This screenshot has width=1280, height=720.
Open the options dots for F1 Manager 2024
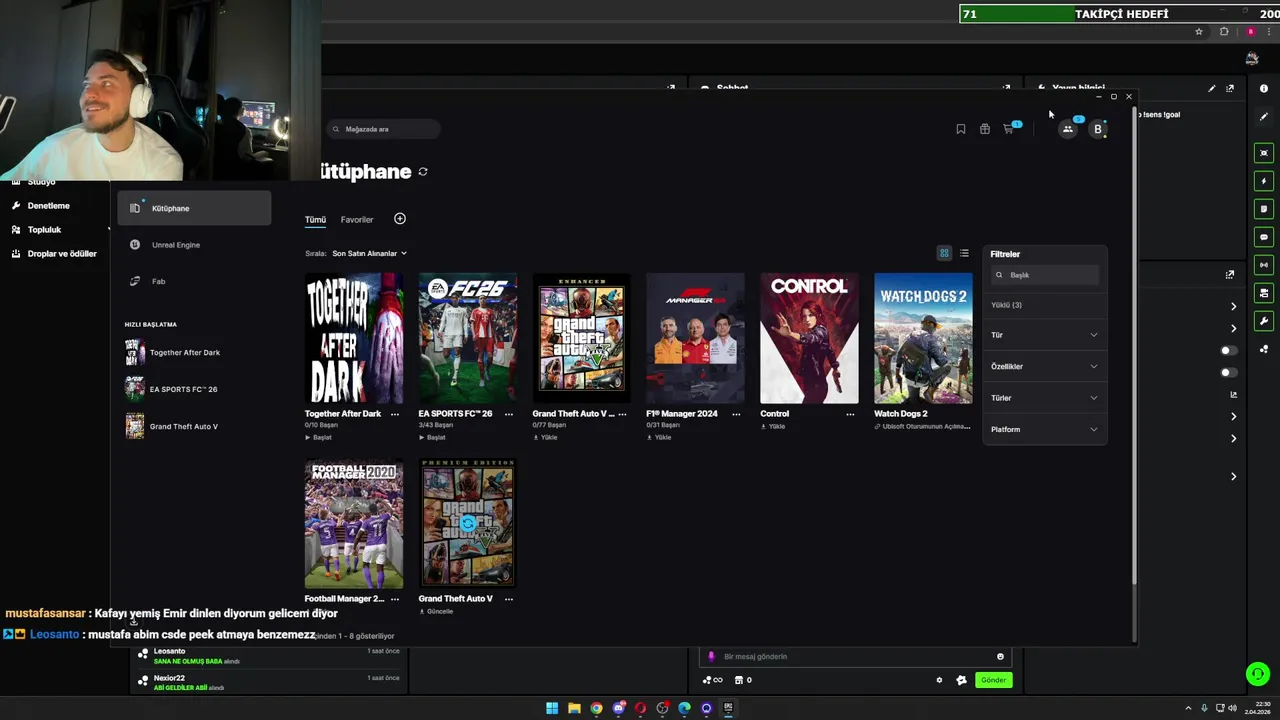(736, 414)
